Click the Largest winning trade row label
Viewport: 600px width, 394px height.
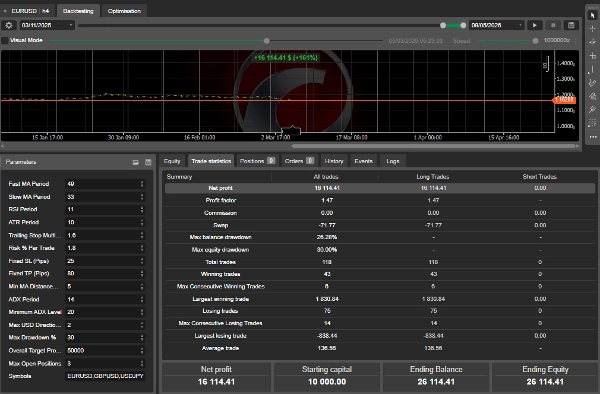tap(221, 299)
